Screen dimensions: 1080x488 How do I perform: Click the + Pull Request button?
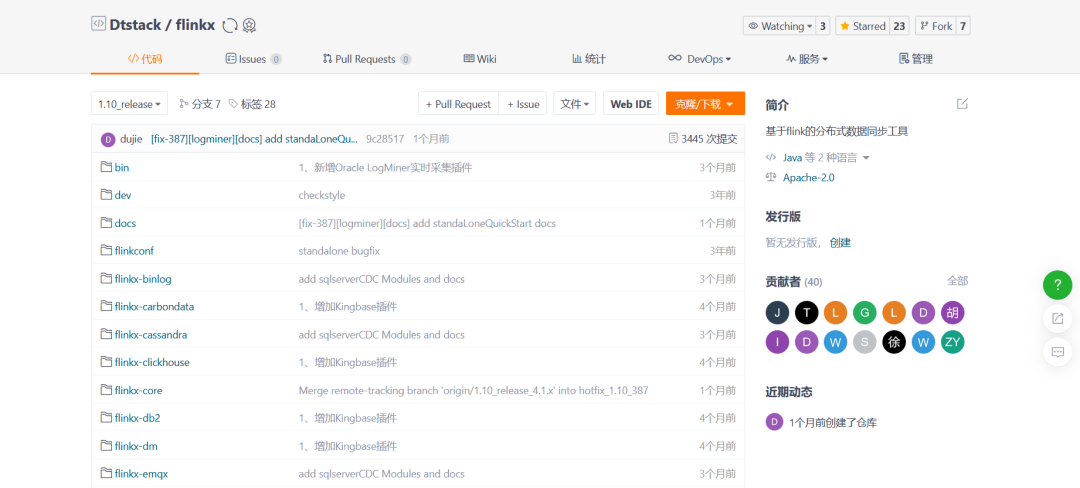pyautogui.click(x=458, y=104)
